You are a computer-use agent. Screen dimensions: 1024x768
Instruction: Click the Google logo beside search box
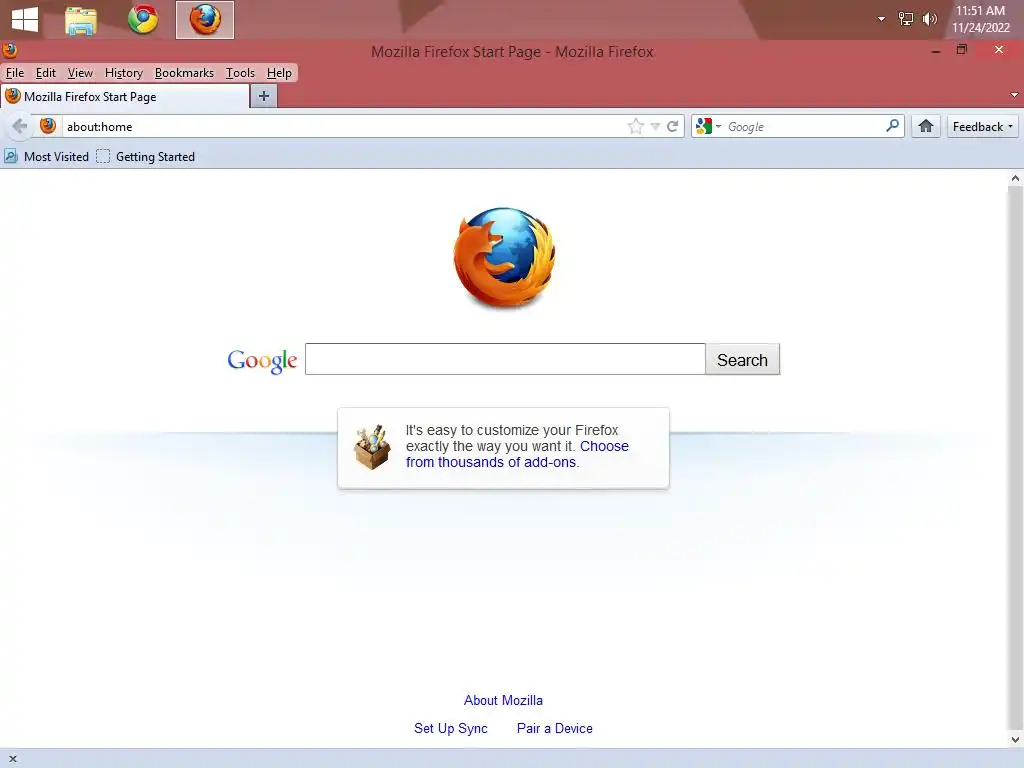[x=262, y=360]
